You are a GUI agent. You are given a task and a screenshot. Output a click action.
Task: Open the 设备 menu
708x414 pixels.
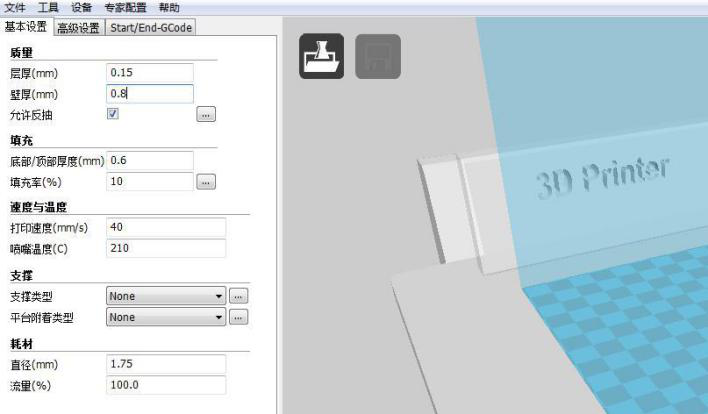(x=81, y=8)
